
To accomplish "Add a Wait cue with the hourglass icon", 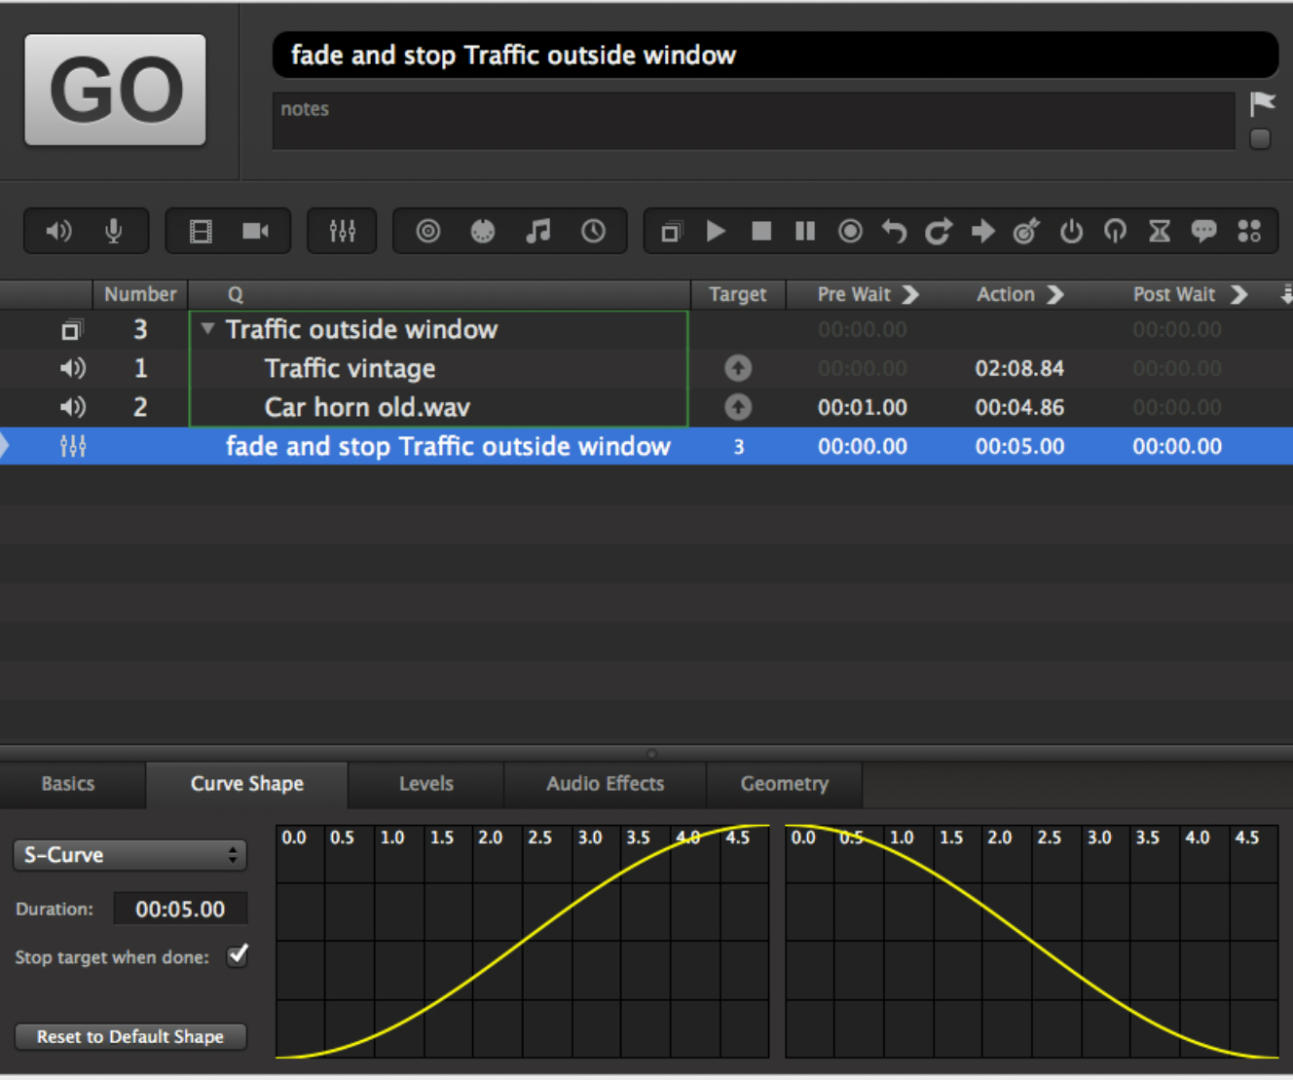I will (x=1159, y=231).
